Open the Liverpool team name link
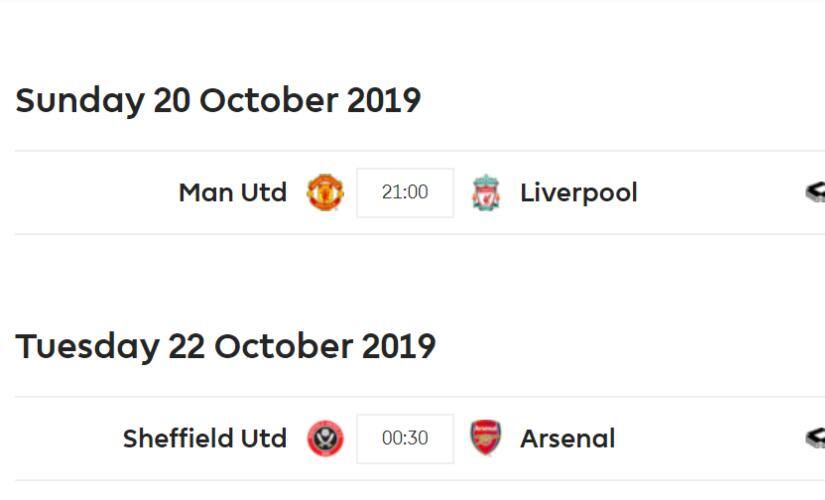Image resolution: width=825 pixels, height=500 pixels. click(578, 192)
